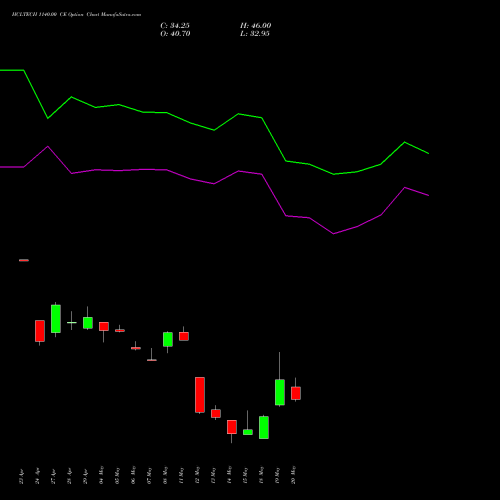Click the green upper indicator line
The image size is (500, 500).
click(214, 130)
